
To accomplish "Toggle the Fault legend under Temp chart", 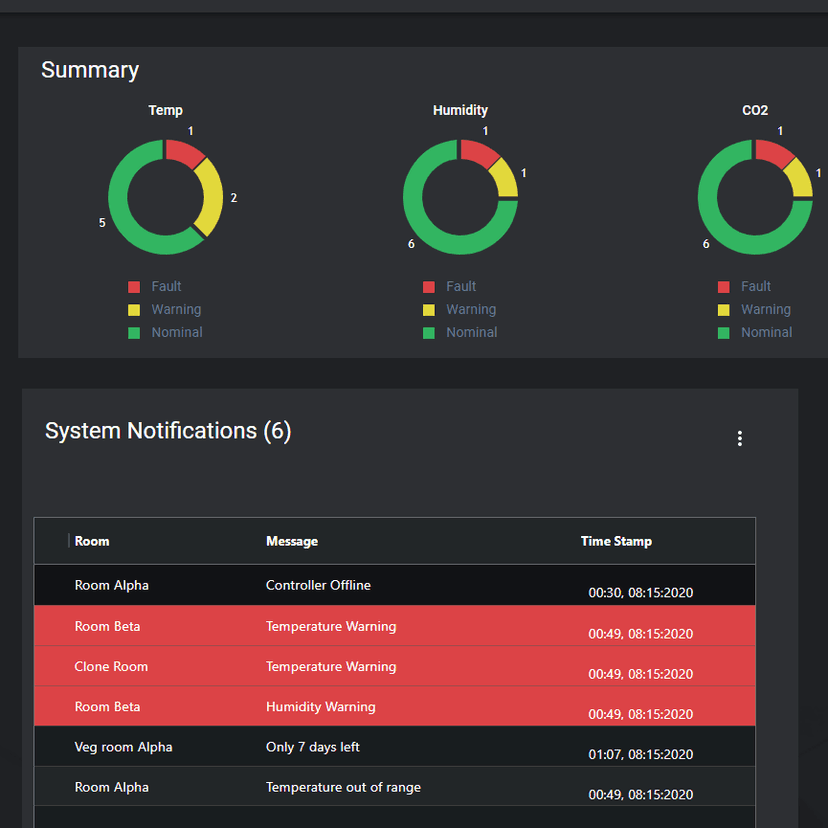I will tap(155, 287).
